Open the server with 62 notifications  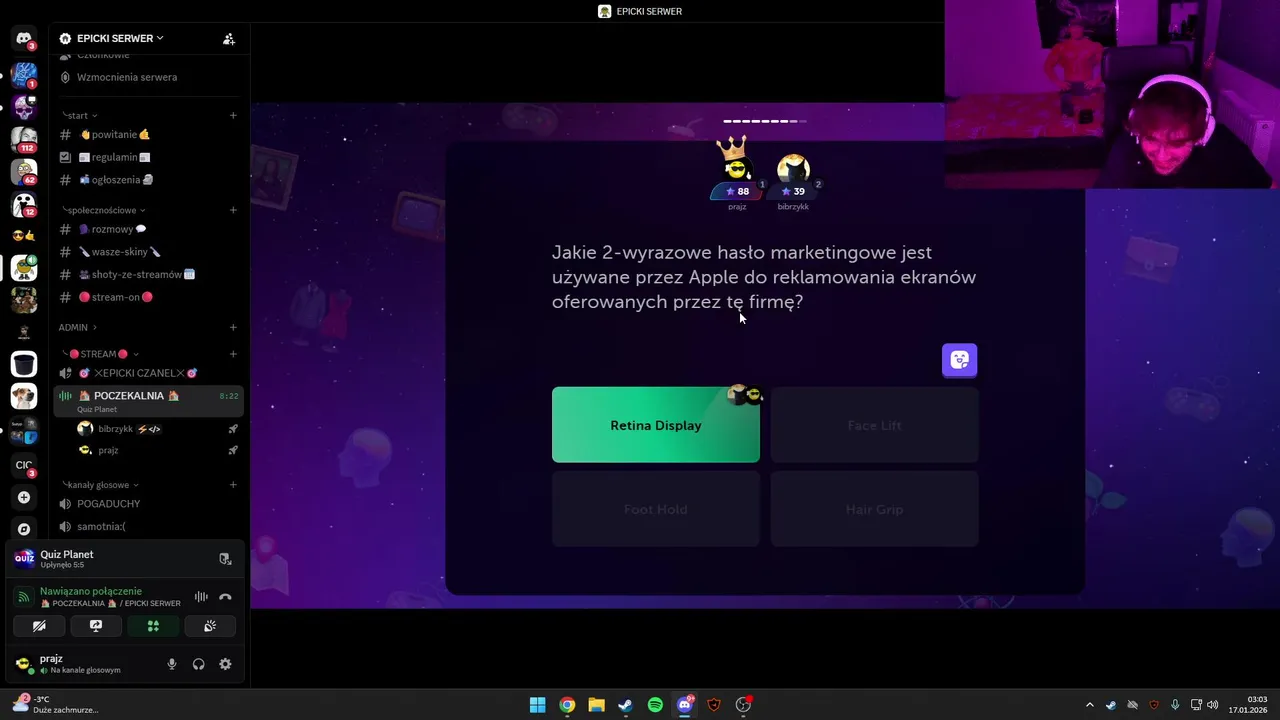(x=24, y=172)
